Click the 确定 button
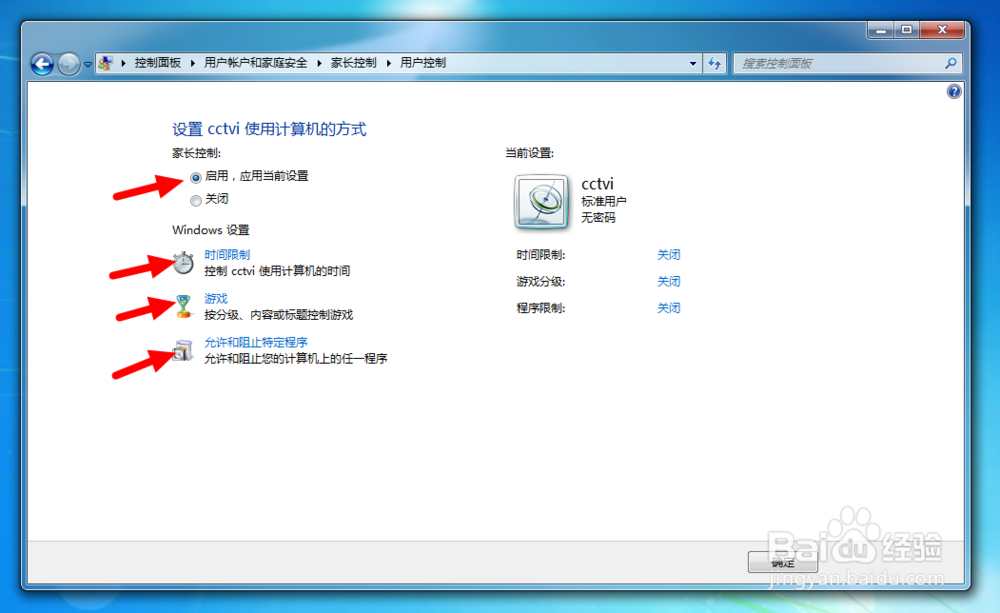The image size is (1000, 613). tap(783, 563)
